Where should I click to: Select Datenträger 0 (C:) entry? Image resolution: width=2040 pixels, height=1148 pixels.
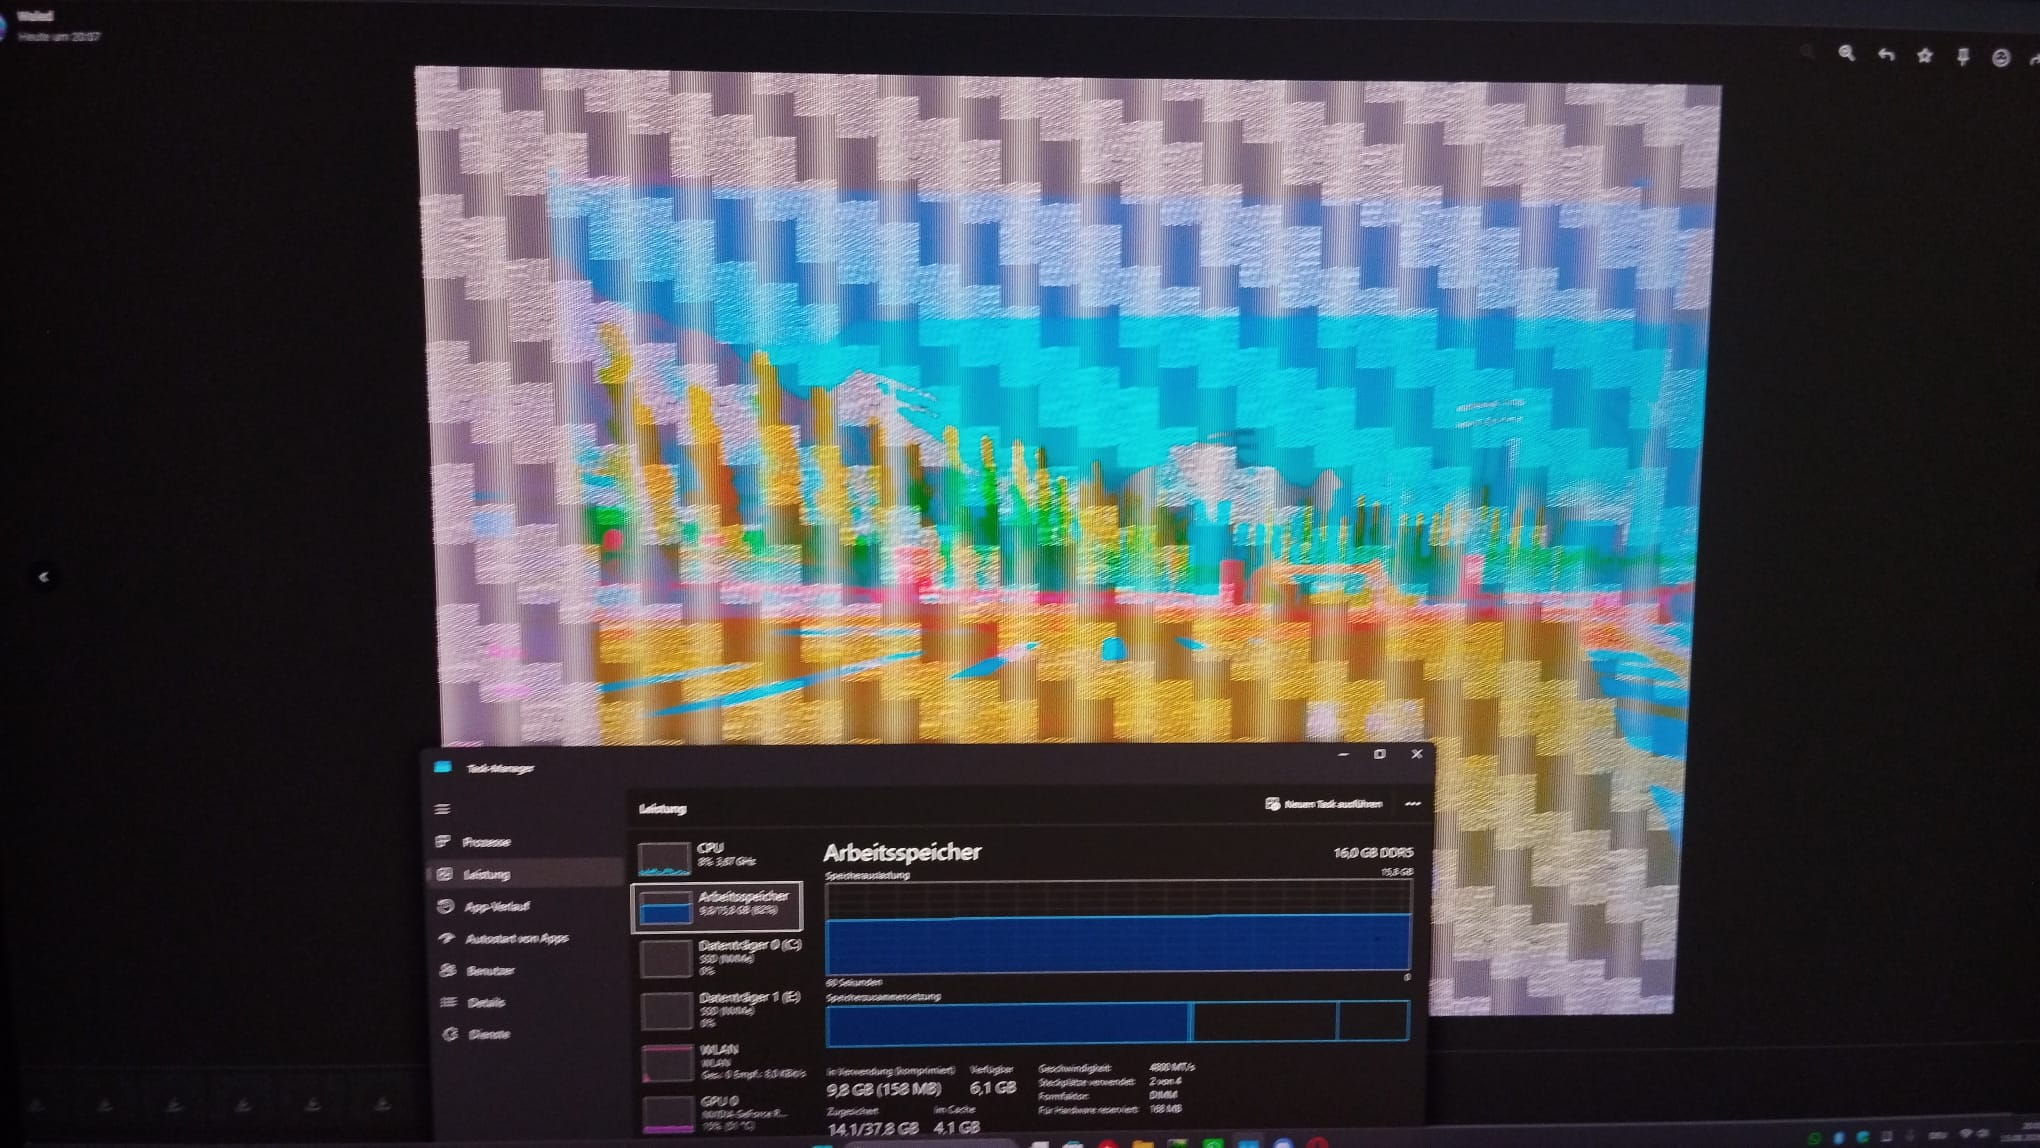tap(720, 957)
